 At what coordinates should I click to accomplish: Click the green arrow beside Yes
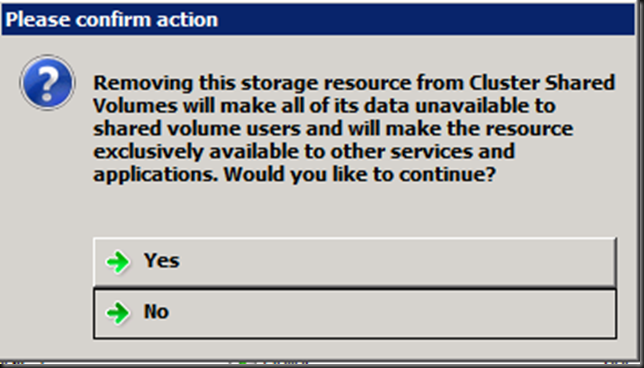tap(118, 262)
